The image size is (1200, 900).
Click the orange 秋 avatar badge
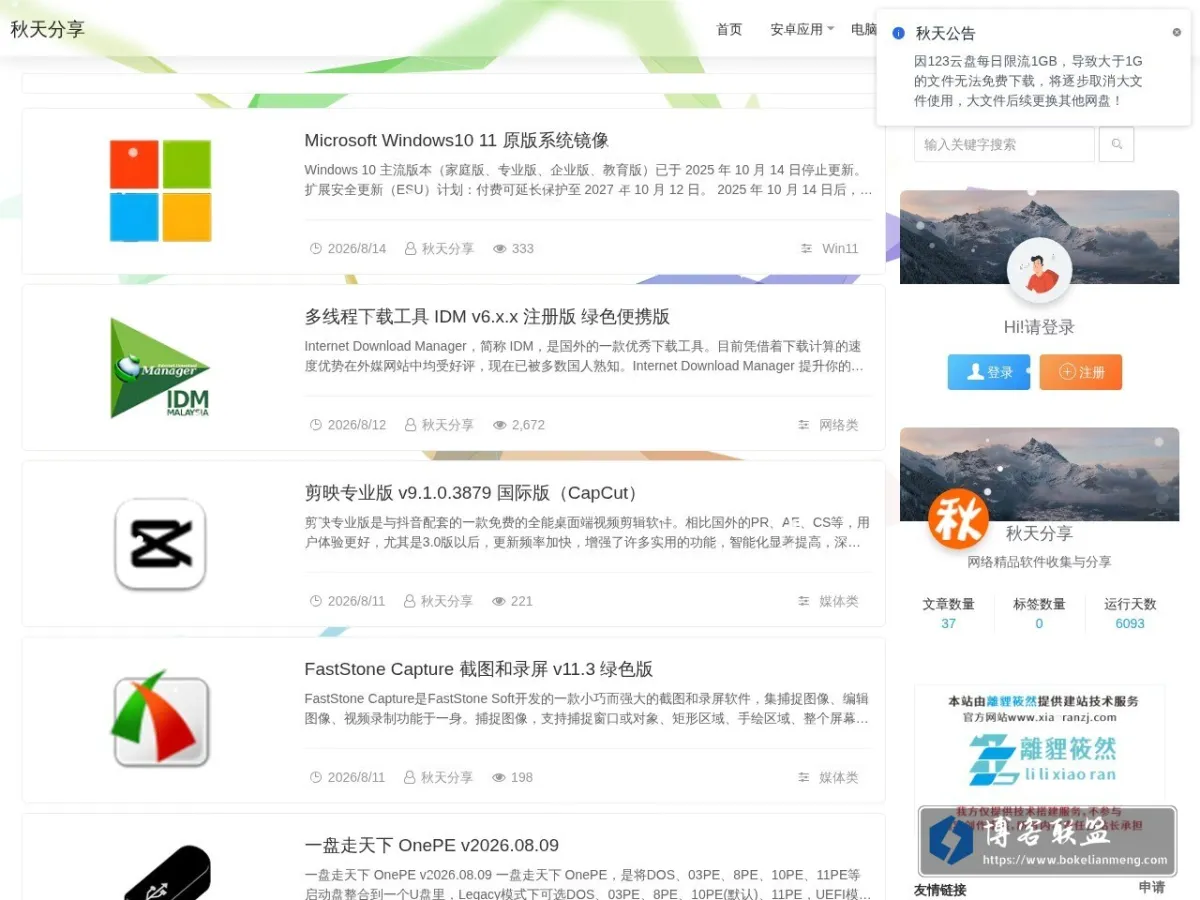958,519
